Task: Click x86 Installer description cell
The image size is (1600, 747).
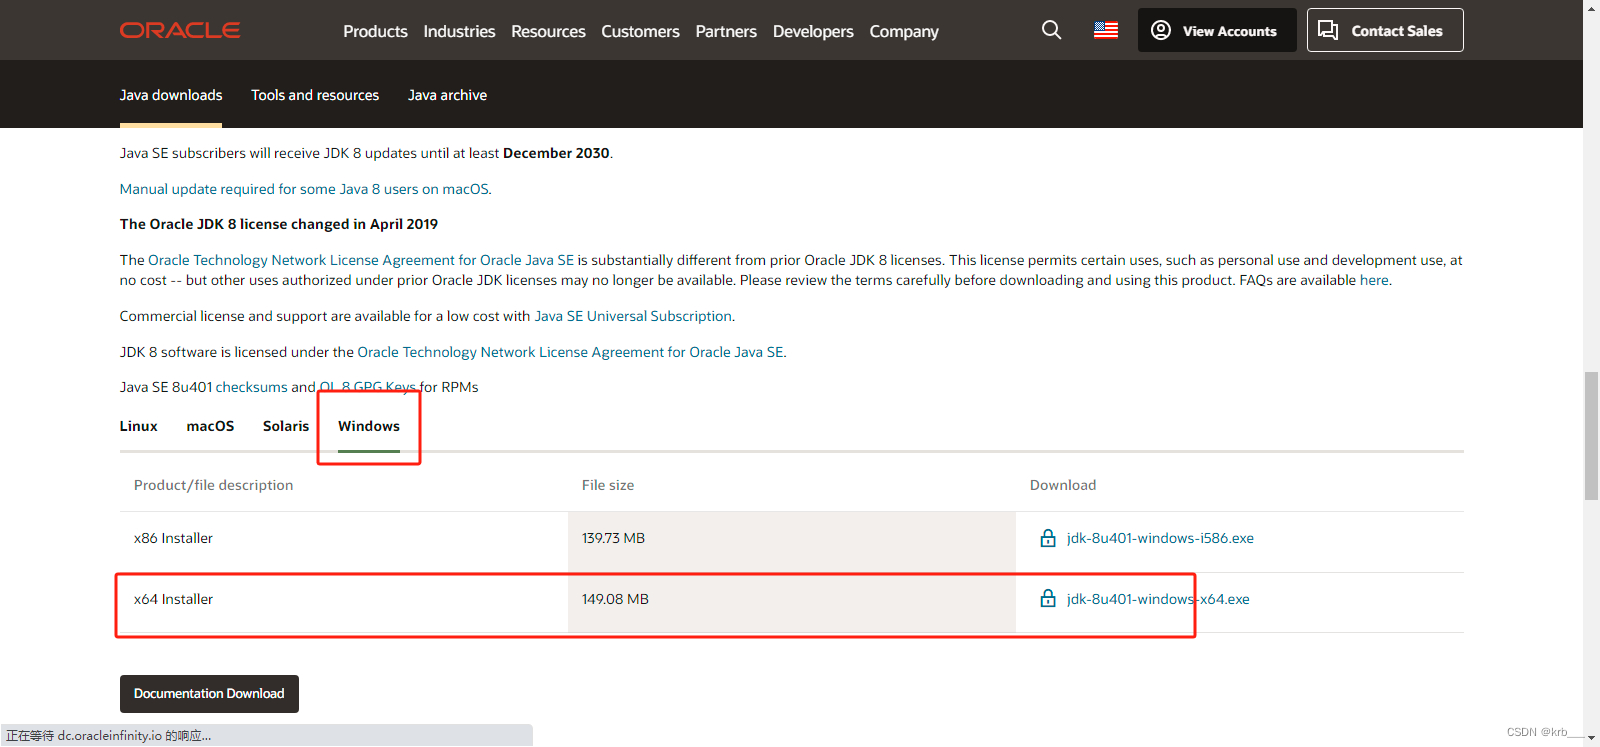Action: [x=344, y=542]
